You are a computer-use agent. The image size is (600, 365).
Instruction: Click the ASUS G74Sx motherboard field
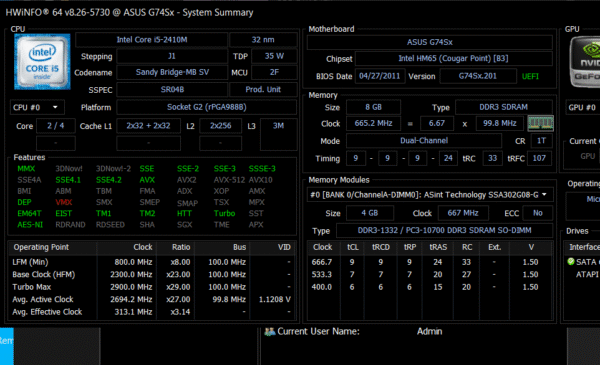(430, 42)
